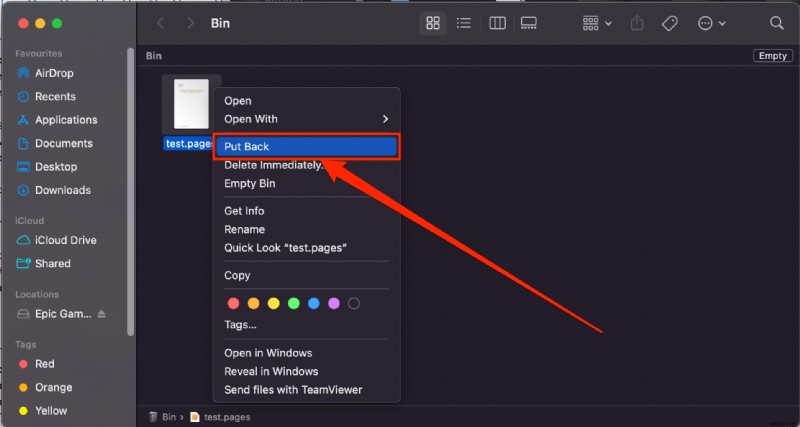Click the Empty button
This screenshot has height=427, width=800.
[x=772, y=56]
